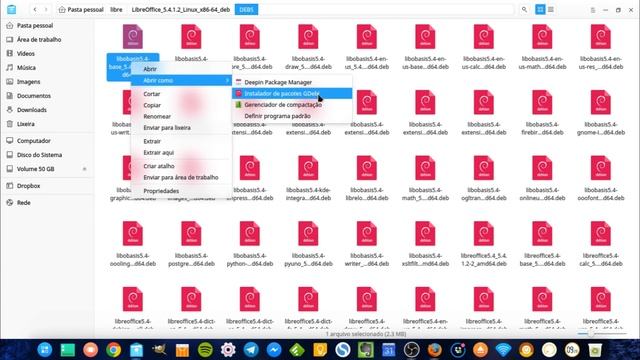Open the Deepin launcher in dock
Viewport: 640px width, 360px height.
[44, 350]
